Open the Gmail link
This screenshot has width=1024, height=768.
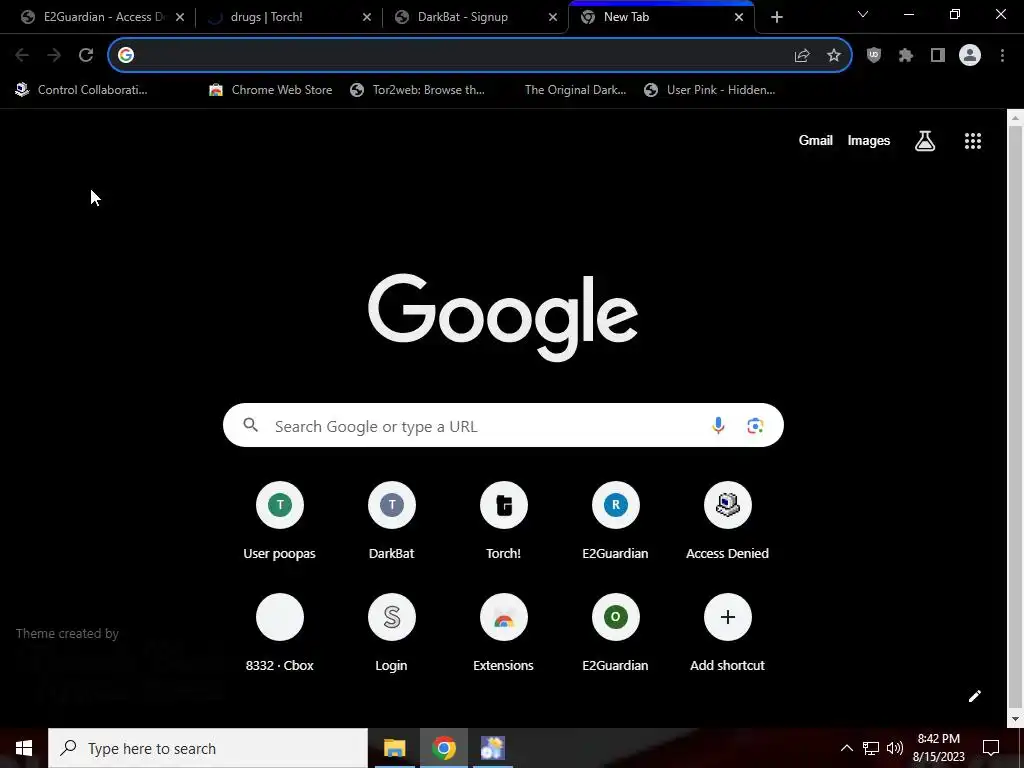click(x=816, y=140)
